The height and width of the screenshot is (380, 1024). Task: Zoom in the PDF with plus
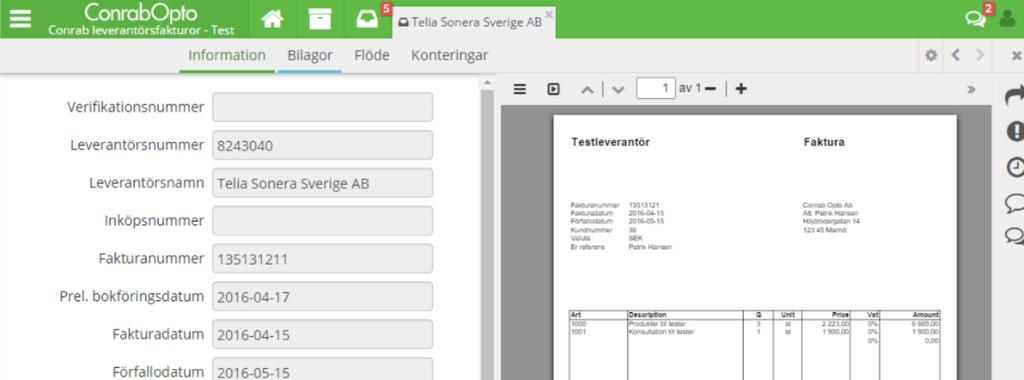pyautogui.click(x=741, y=89)
